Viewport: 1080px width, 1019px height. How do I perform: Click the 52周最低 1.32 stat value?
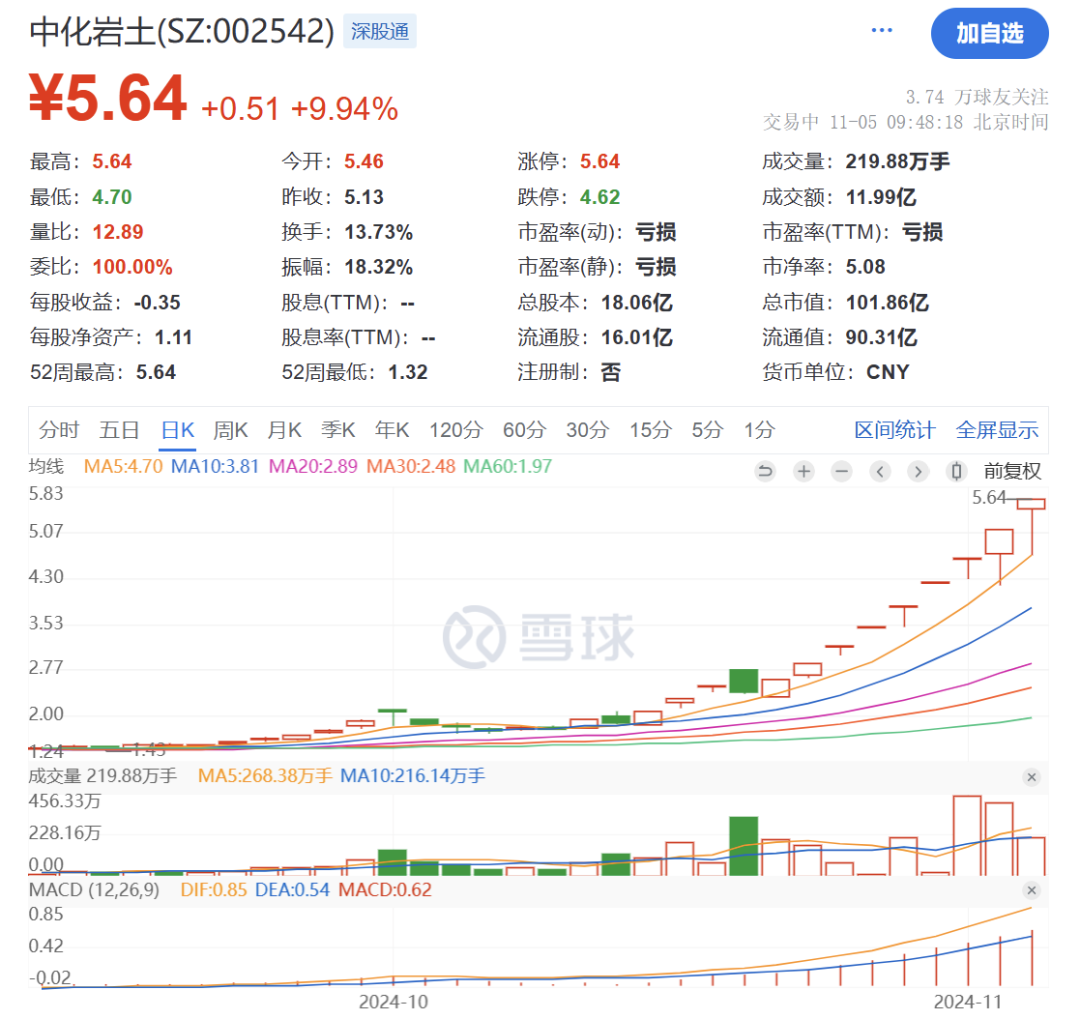coord(408,372)
